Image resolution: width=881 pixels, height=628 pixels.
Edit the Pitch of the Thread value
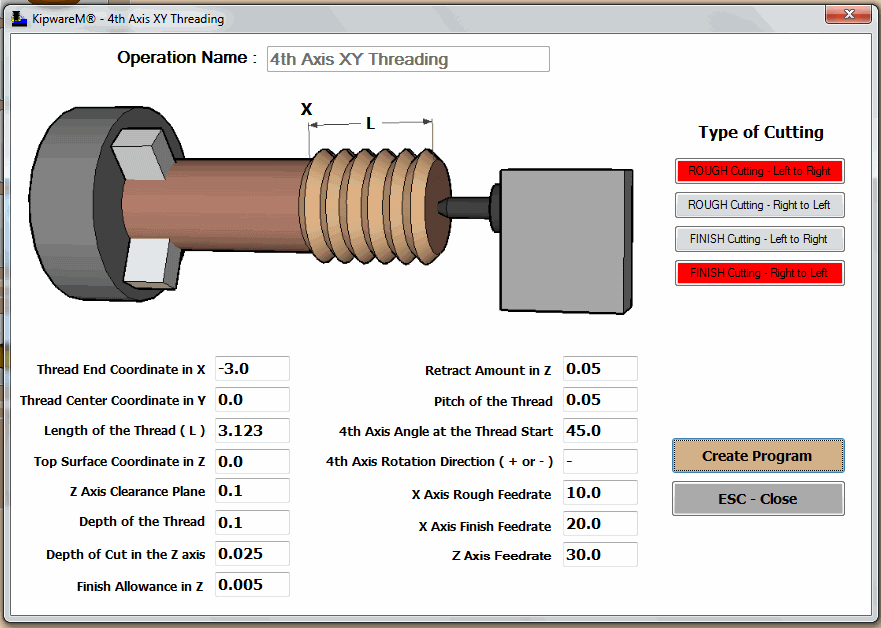pyautogui.click(x=599, y=399)
